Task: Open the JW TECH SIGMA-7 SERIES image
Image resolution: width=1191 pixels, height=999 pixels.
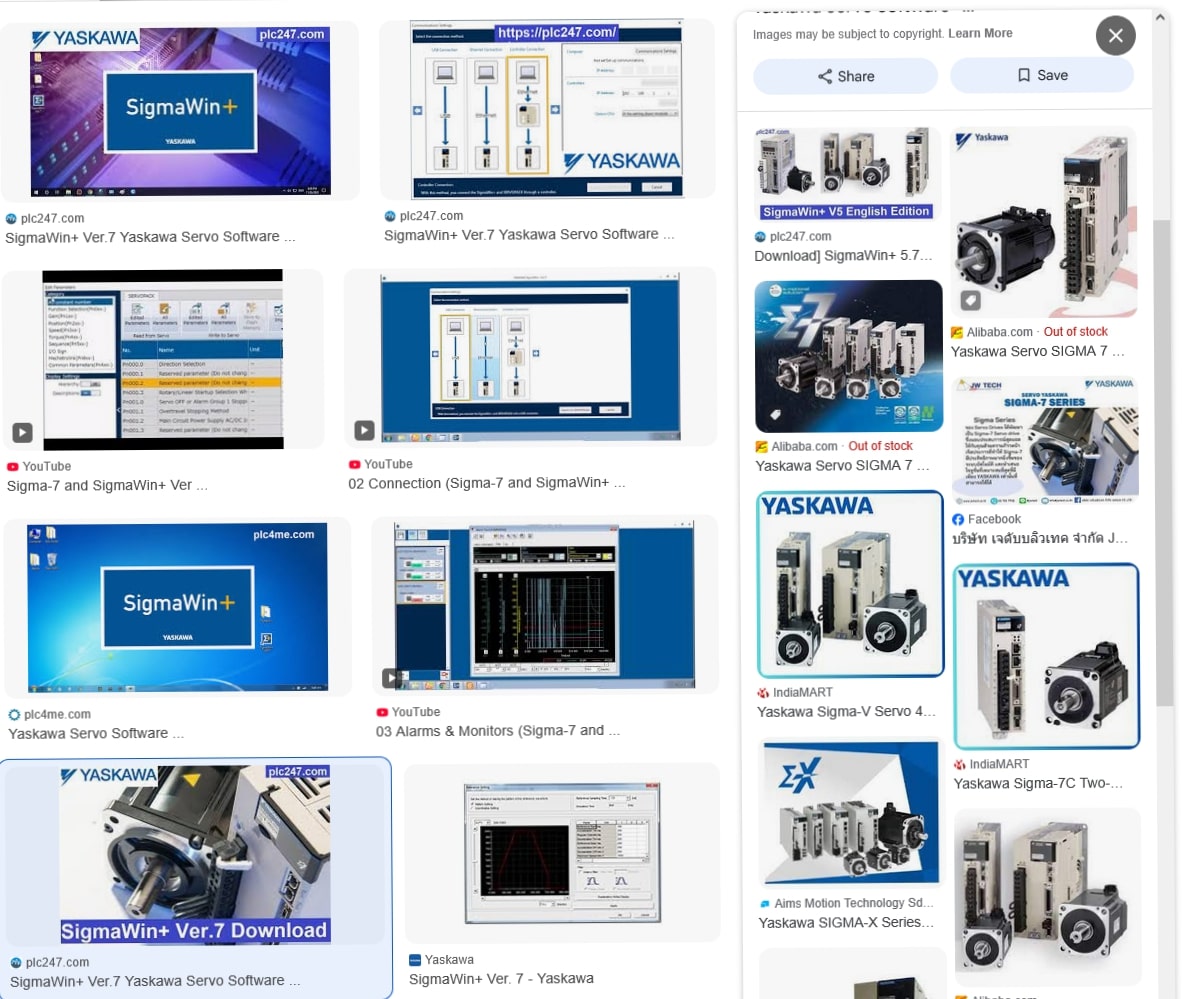Action: (x=1045, y=441)
